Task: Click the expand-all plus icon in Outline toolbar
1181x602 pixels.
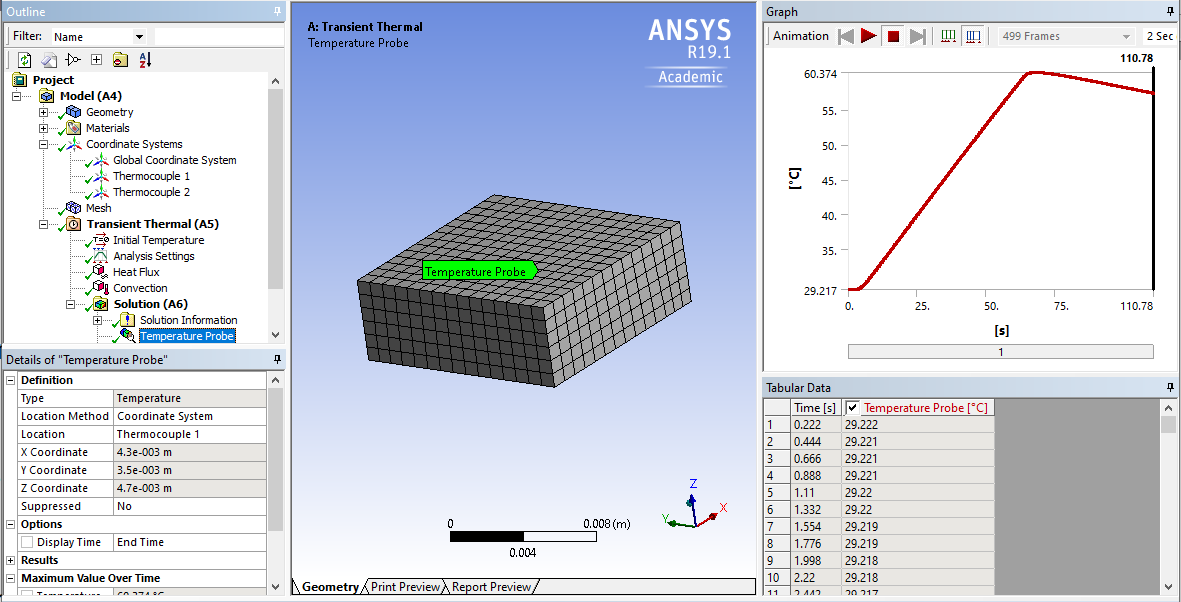Action: (x=96, y=60)
